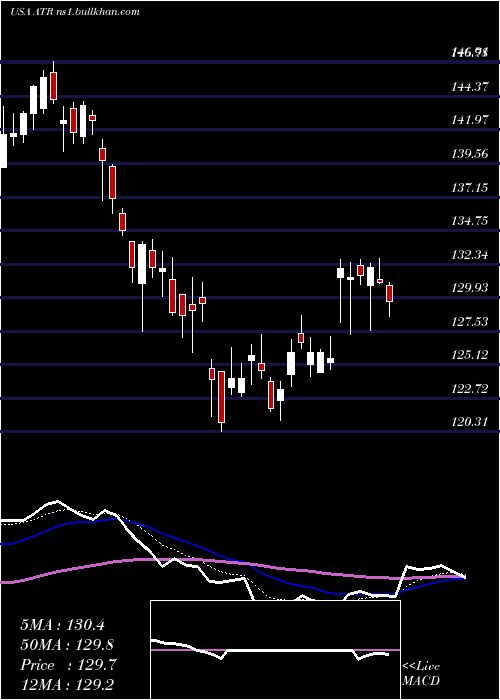The image size is (500, 700).
Task: Click the Price : 129.7 readout
Action: pos(69,665)
